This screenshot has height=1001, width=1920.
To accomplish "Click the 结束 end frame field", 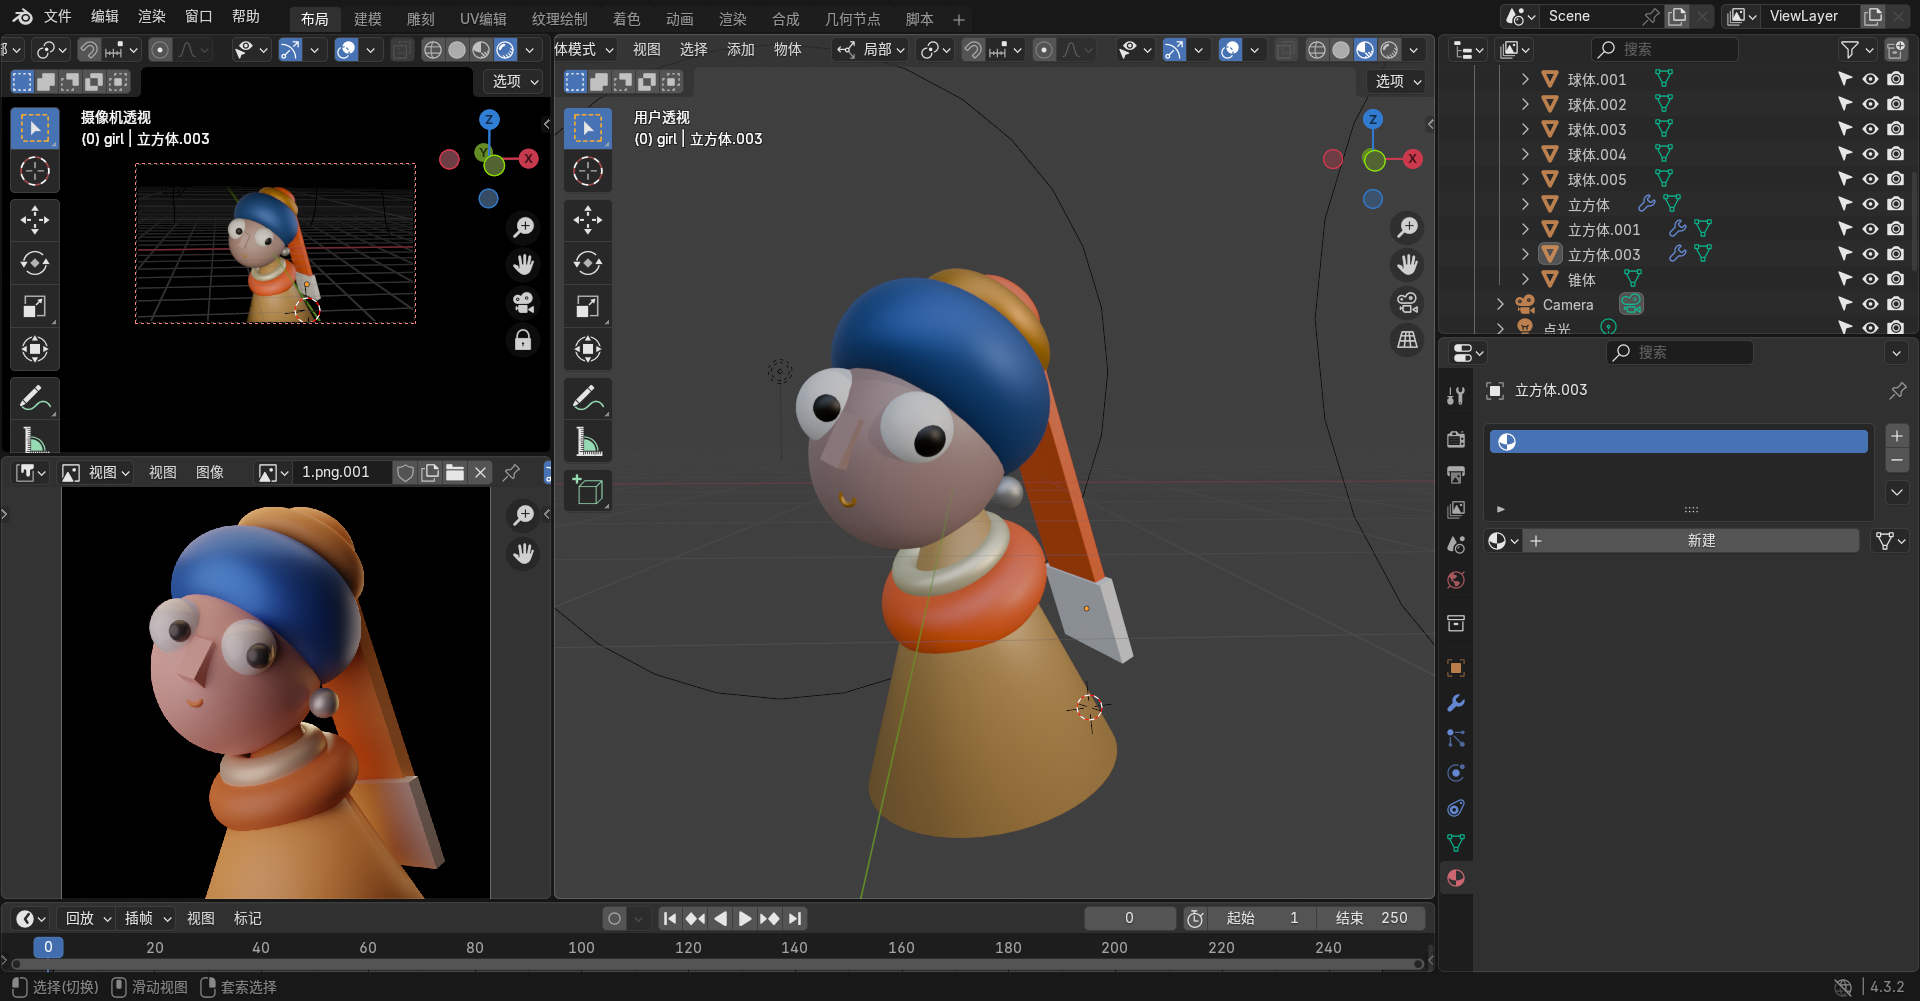I will [x=1372, y=918].
